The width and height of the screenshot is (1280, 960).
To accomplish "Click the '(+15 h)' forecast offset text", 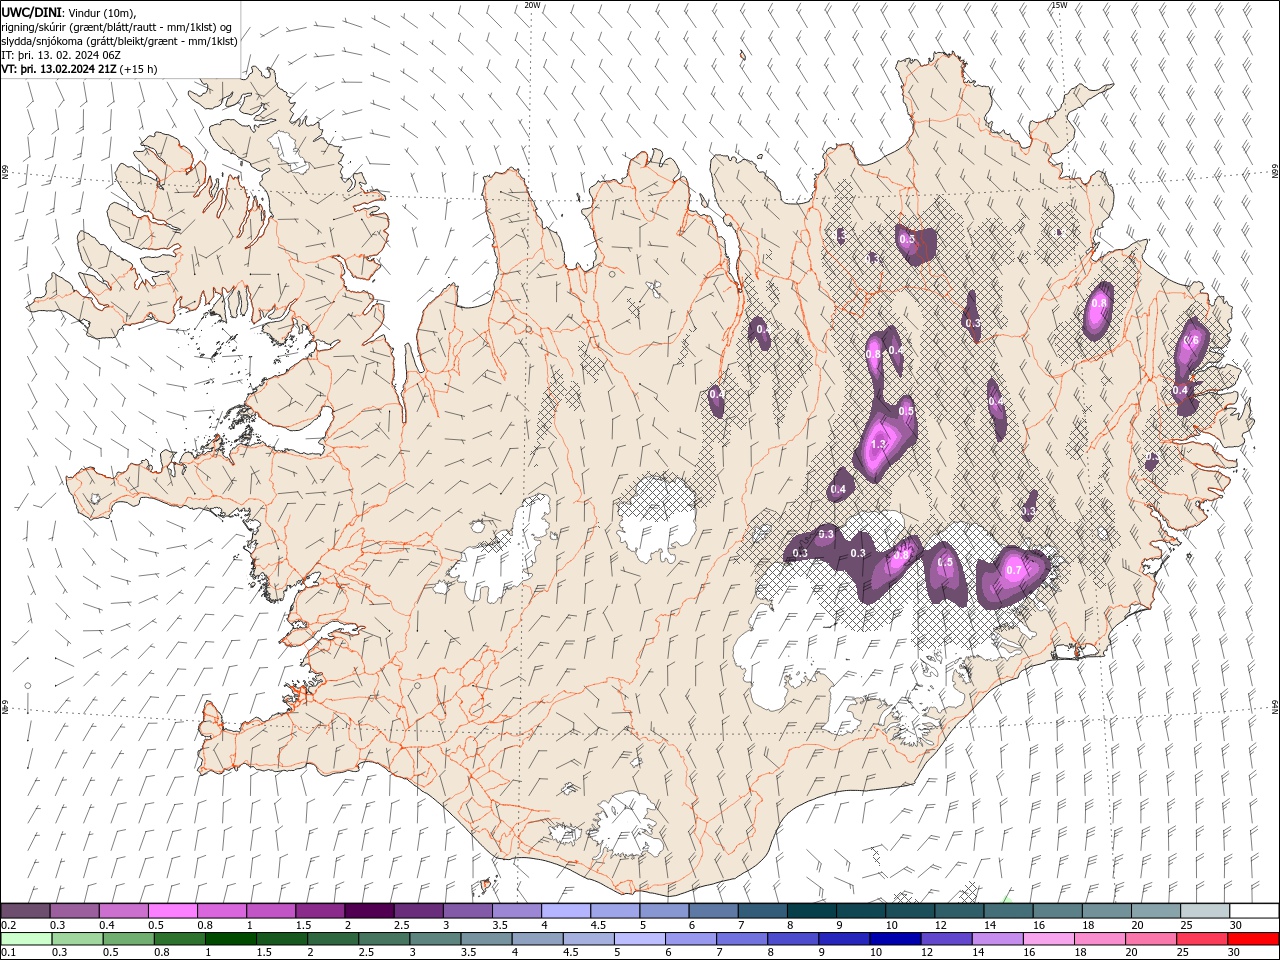I will pos(138,69).
